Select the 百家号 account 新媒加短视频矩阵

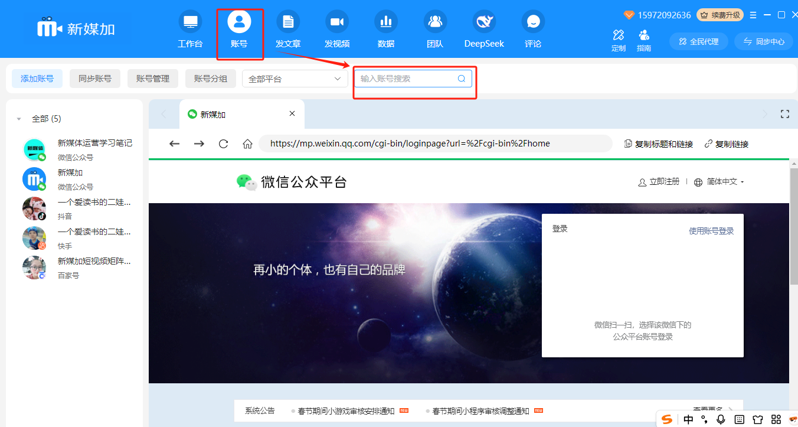(75, 268)
